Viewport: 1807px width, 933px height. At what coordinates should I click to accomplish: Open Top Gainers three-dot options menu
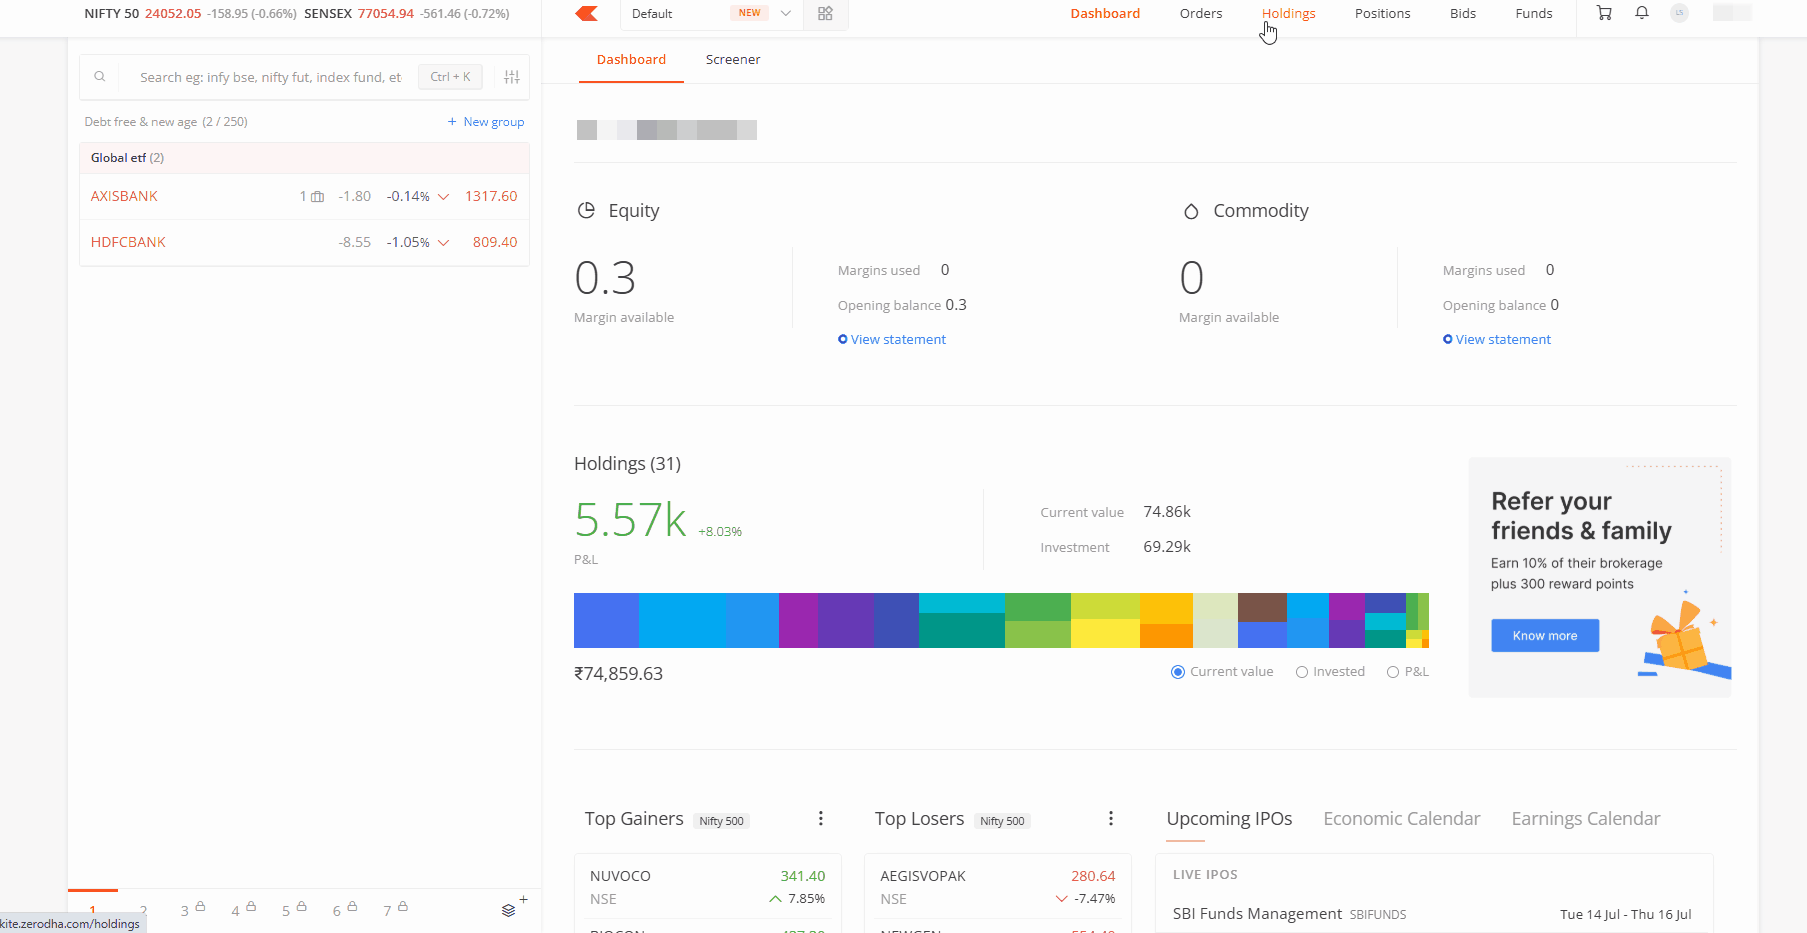click(x=821, y=818)
